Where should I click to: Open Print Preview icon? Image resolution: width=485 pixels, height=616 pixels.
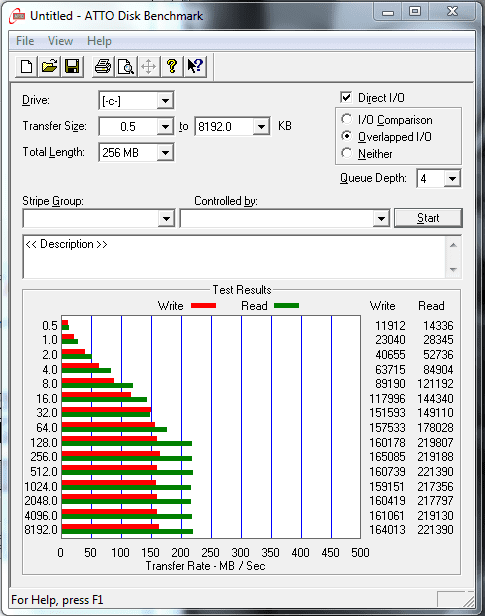(126, 66)
